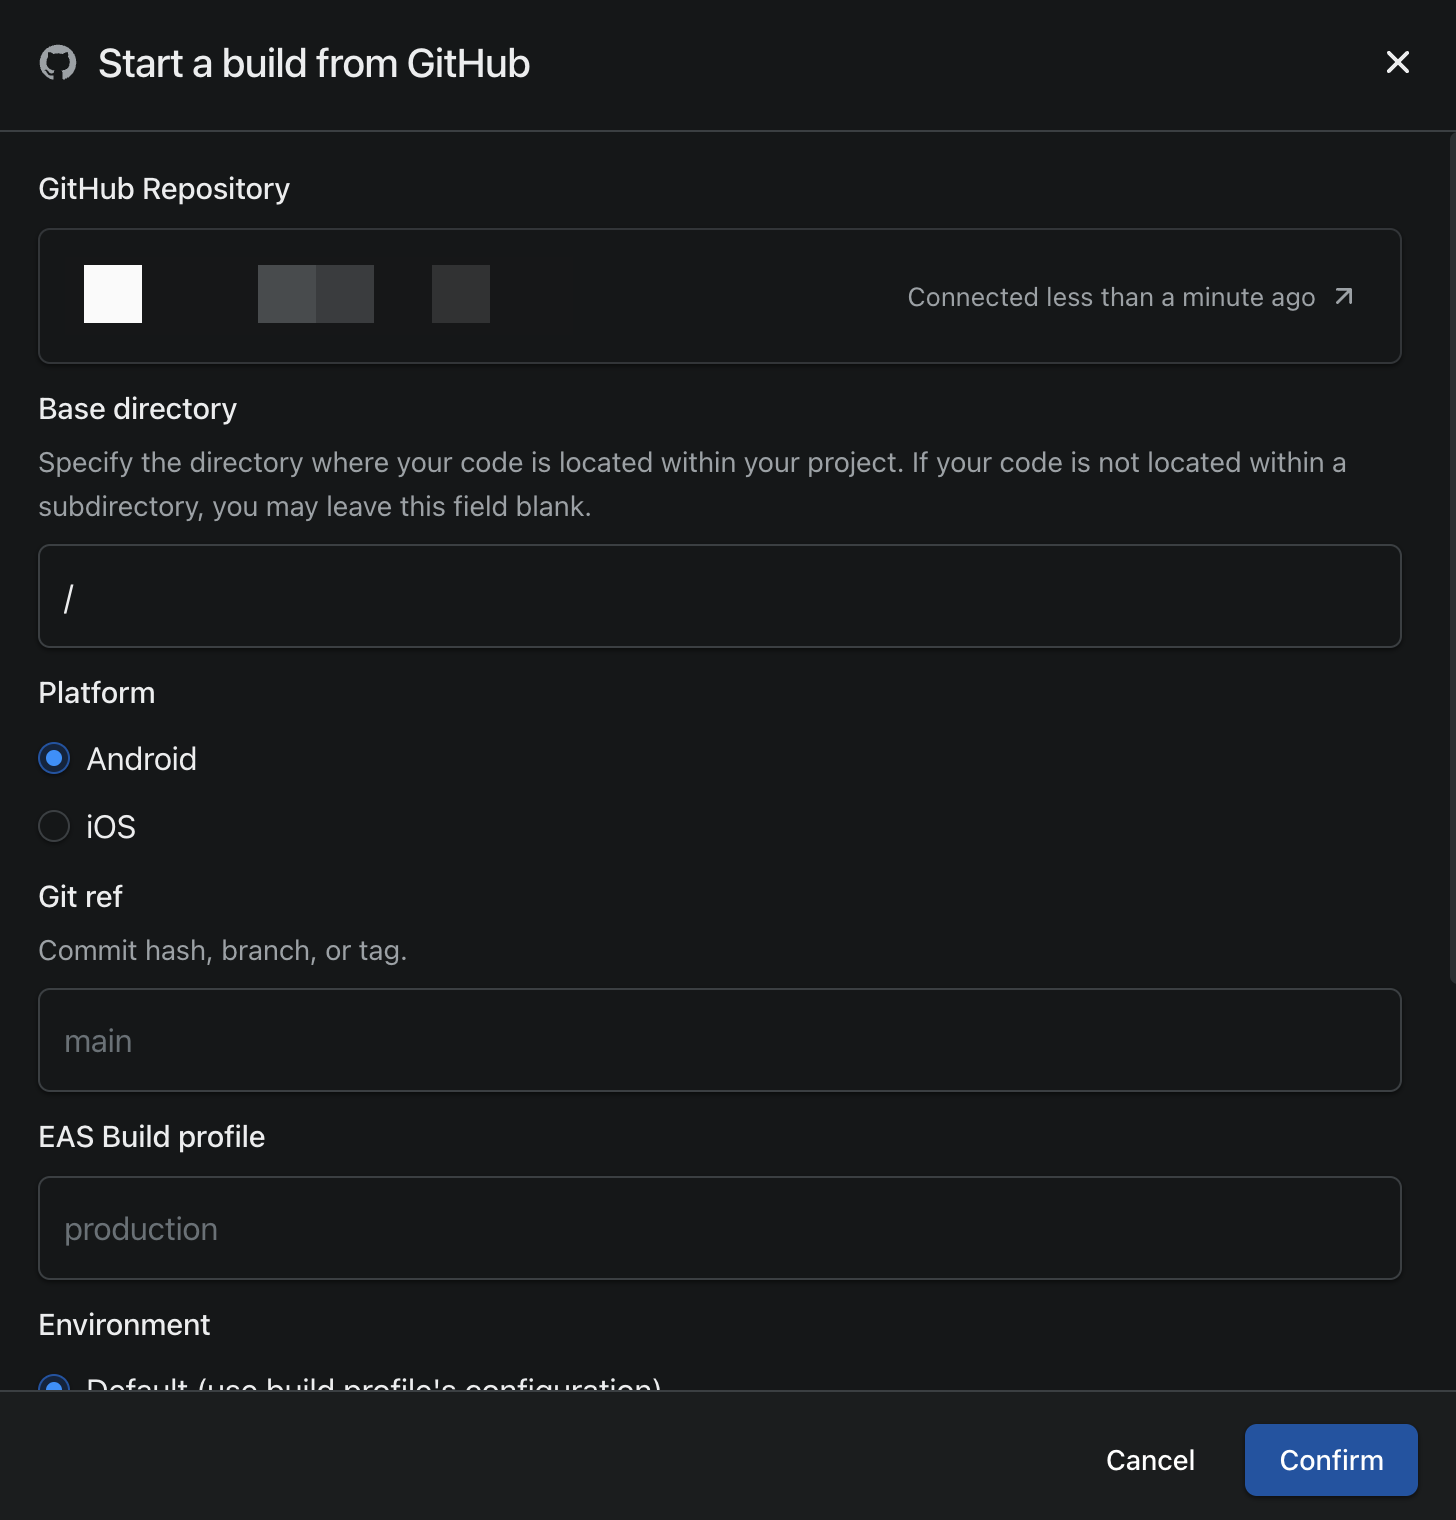Click inside the Base directory input

(719, 596)
